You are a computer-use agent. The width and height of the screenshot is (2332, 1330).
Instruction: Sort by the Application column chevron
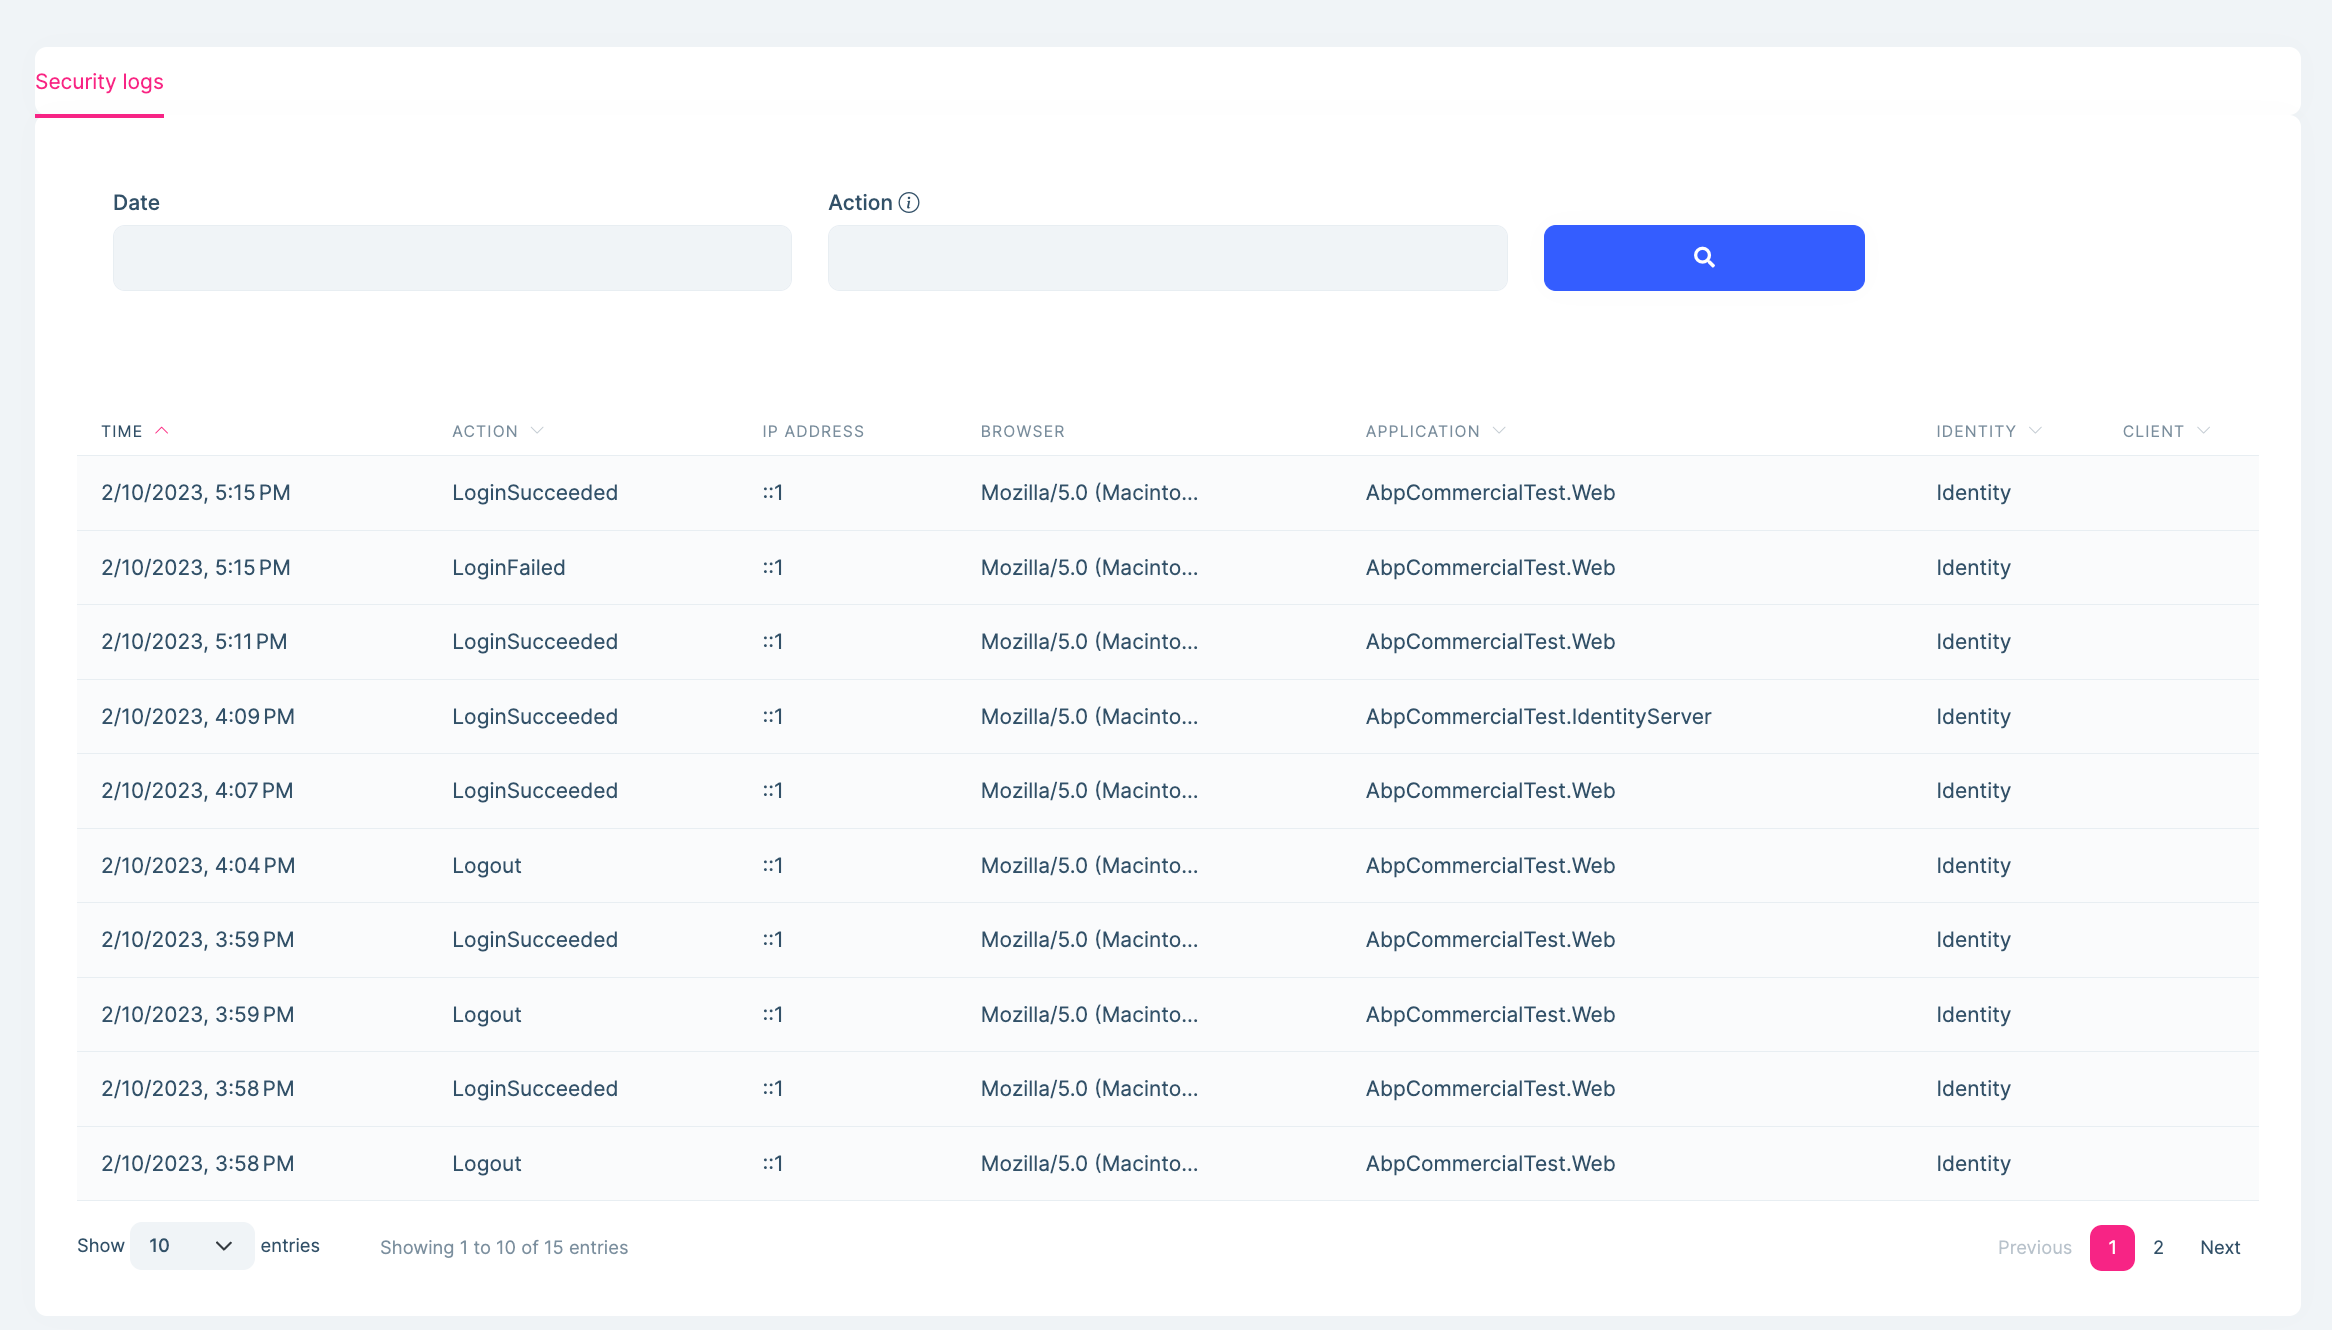pos(1499,430)
